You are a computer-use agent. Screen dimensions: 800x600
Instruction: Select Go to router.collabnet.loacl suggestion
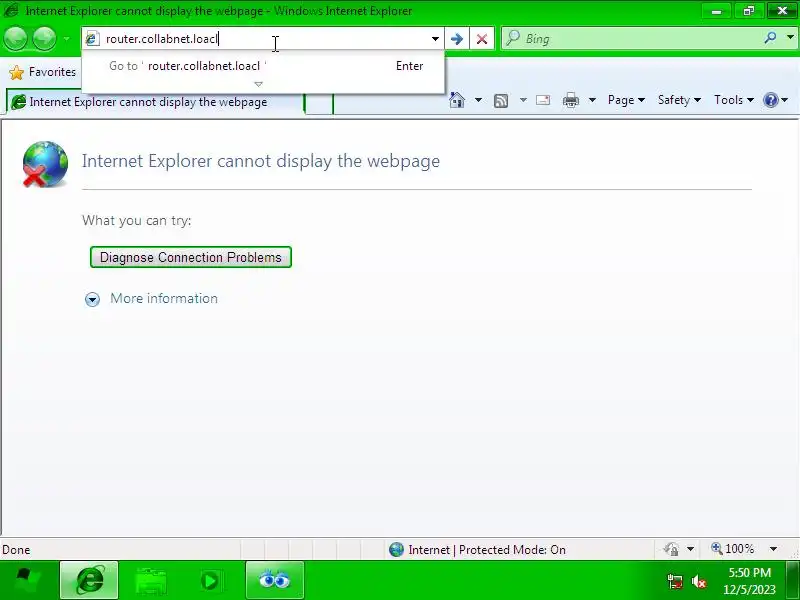[263, 66]
